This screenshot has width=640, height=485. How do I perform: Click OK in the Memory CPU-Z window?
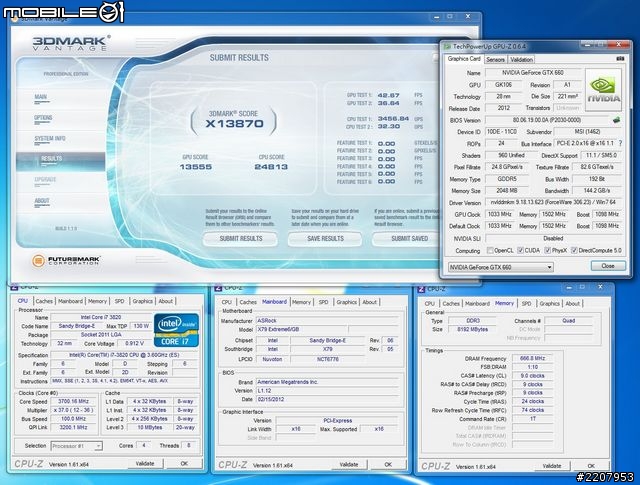pyautogui.click(x=591, y=466)
